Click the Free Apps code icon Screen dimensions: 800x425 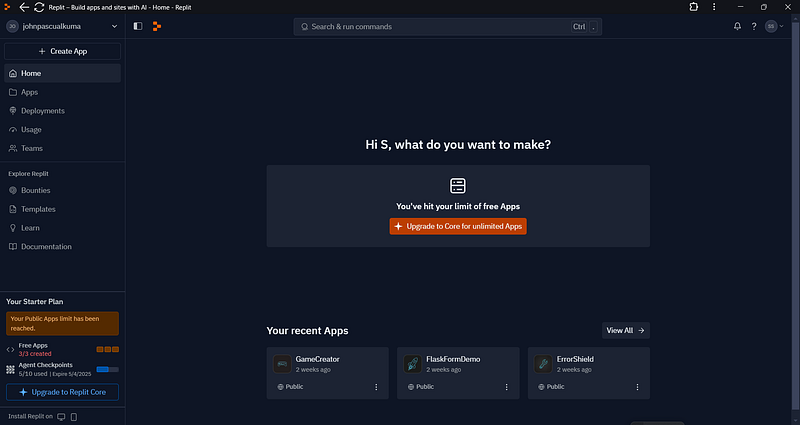pyautogui.click(x=10, y=349)
